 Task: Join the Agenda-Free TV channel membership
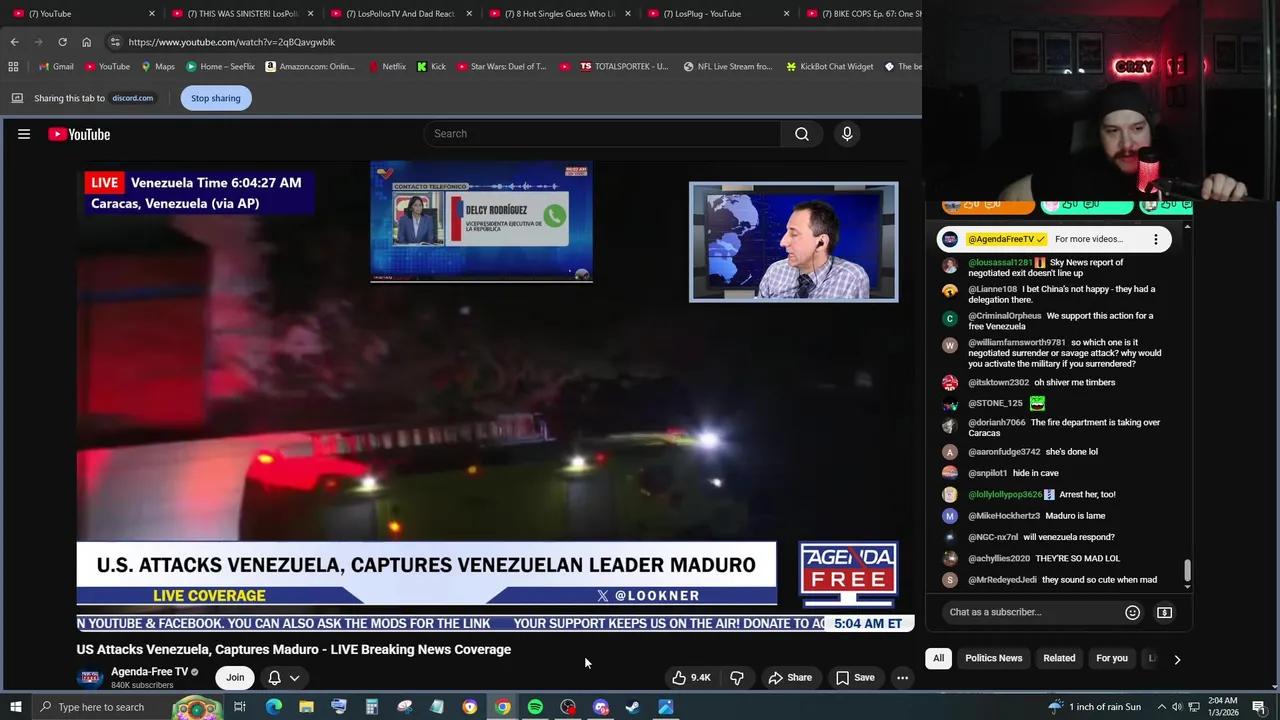point(235,678)
